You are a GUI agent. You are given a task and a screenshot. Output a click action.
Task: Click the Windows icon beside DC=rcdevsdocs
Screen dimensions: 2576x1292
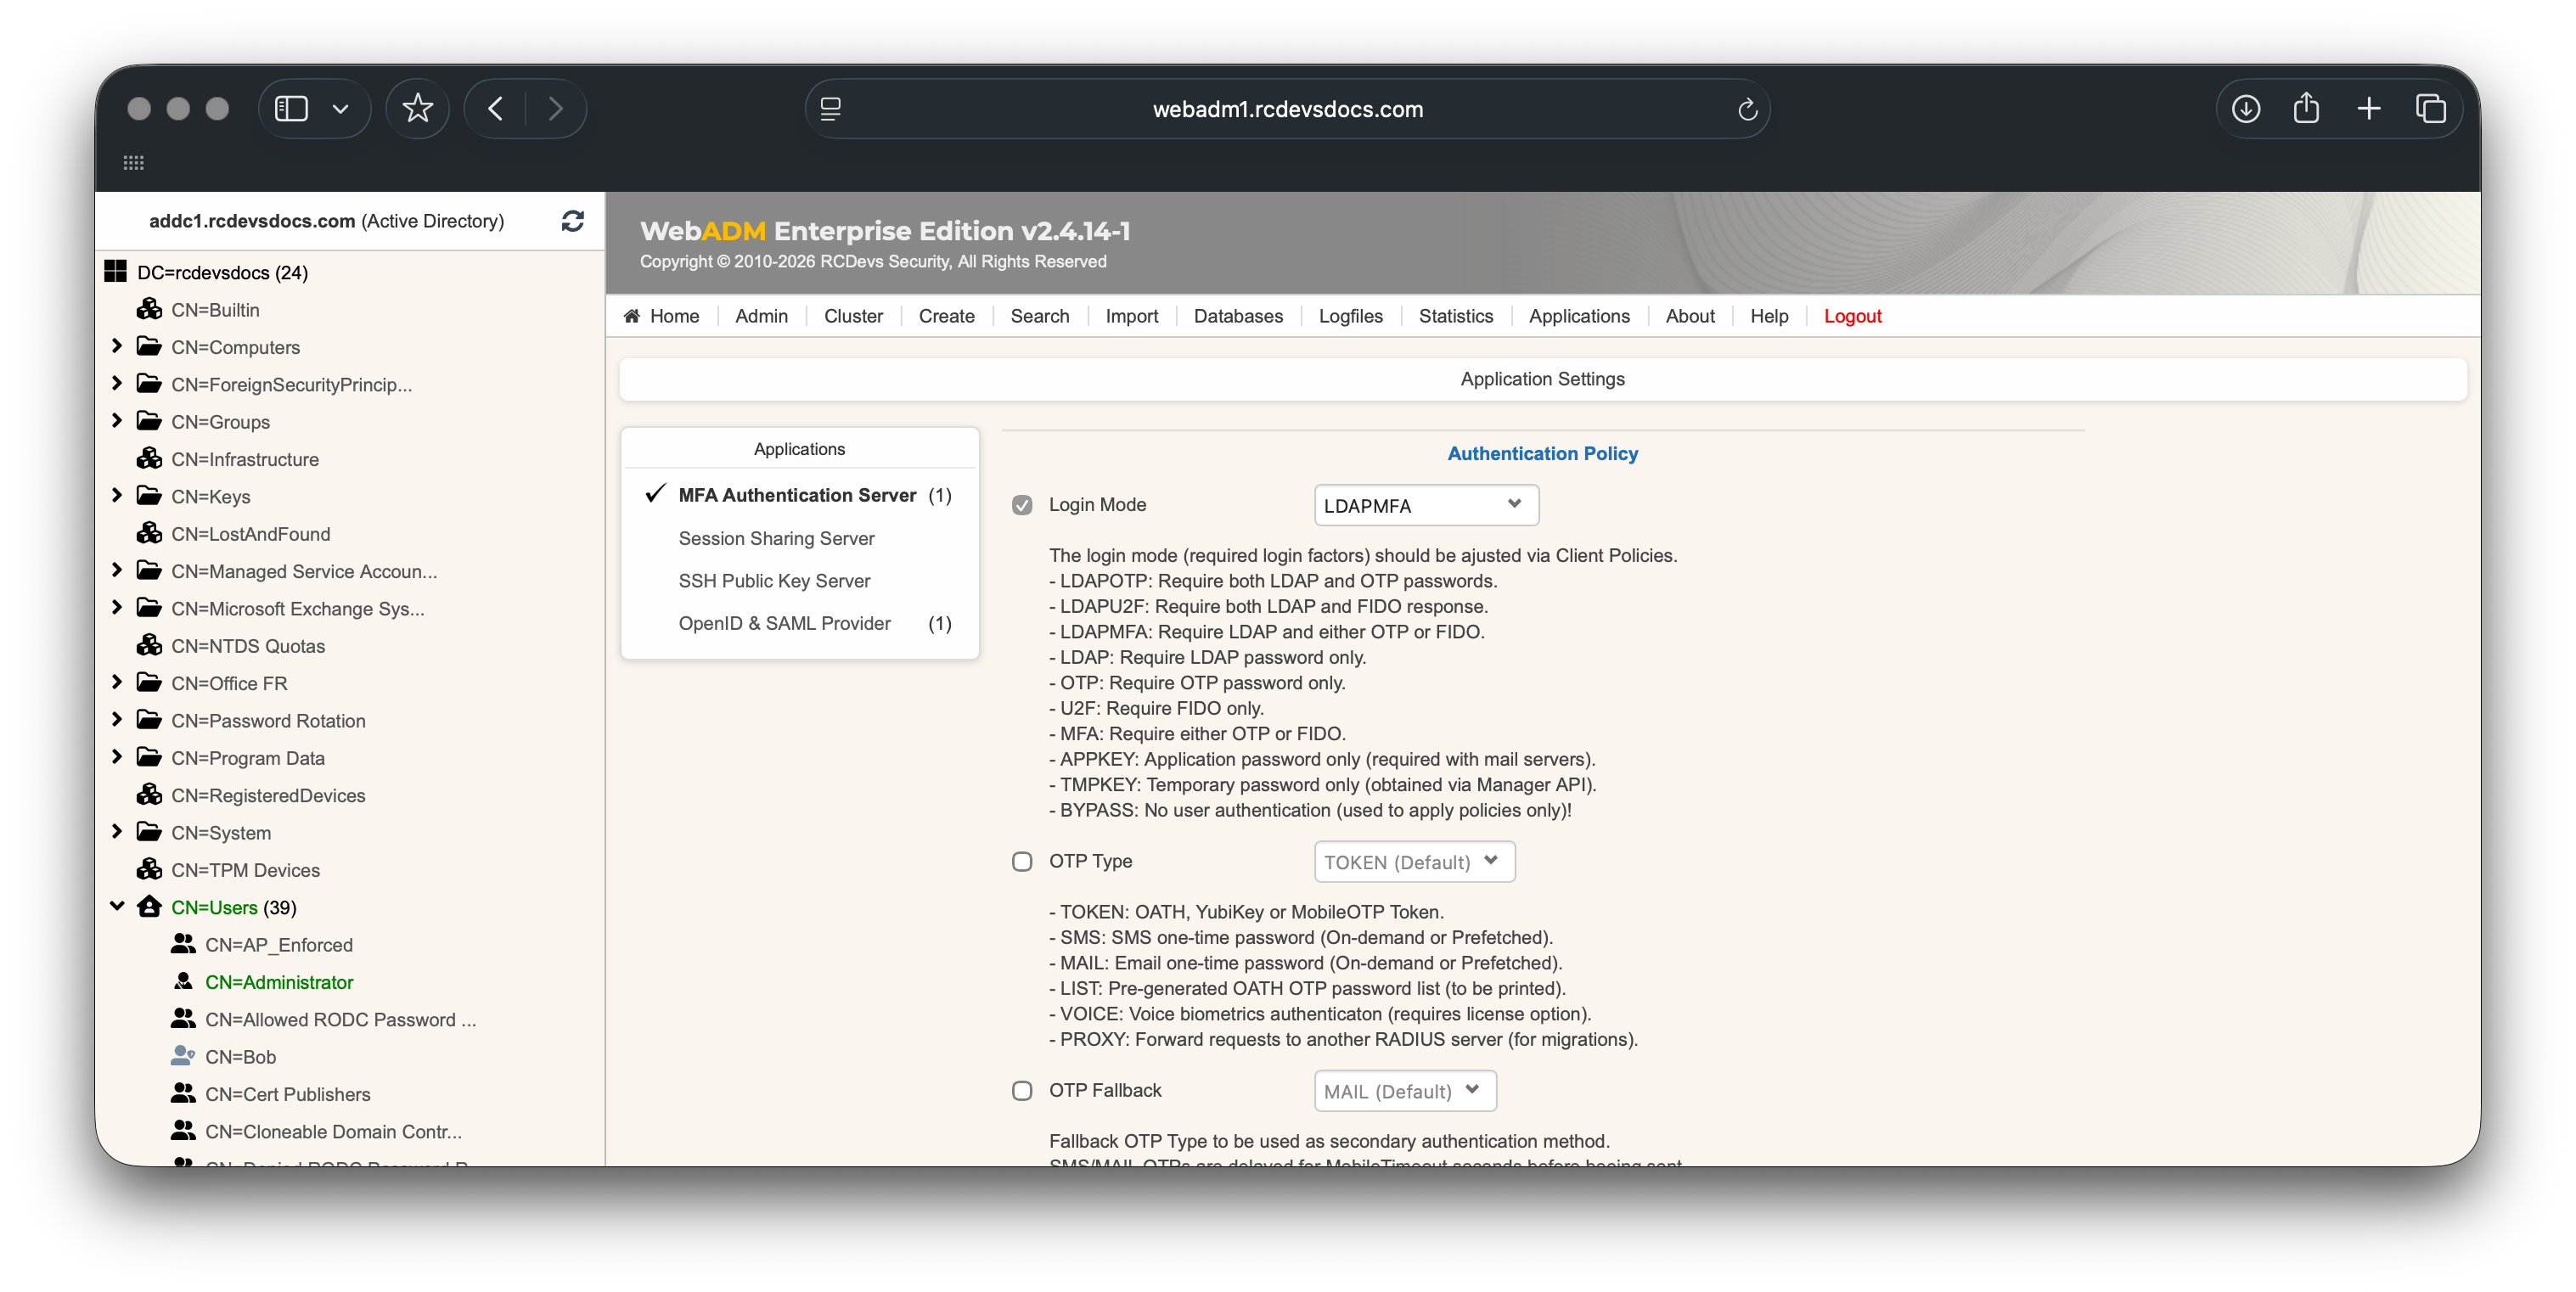[x=115, y=269]
